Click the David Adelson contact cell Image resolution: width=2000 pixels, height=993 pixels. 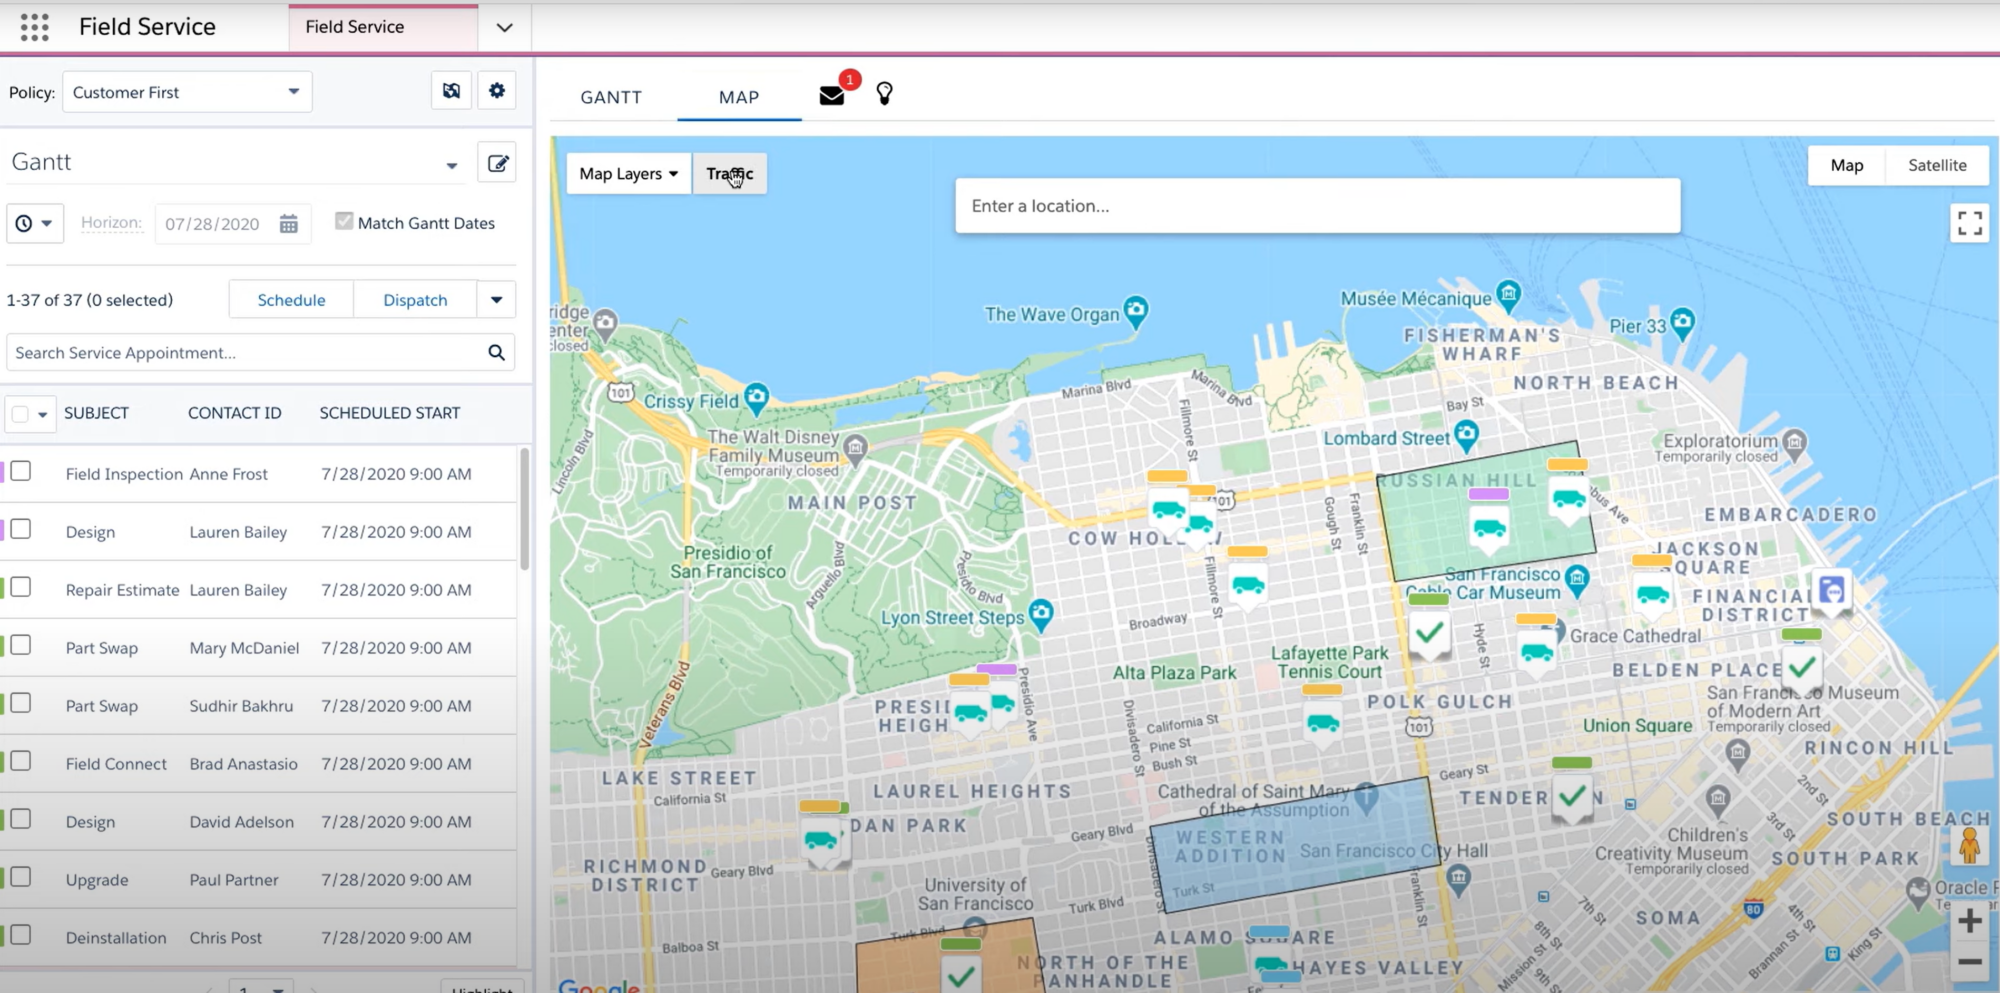tap(242, 821)
